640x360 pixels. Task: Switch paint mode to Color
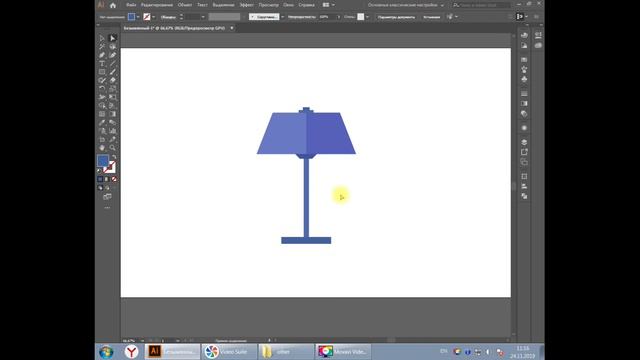(x=100, y=179)
